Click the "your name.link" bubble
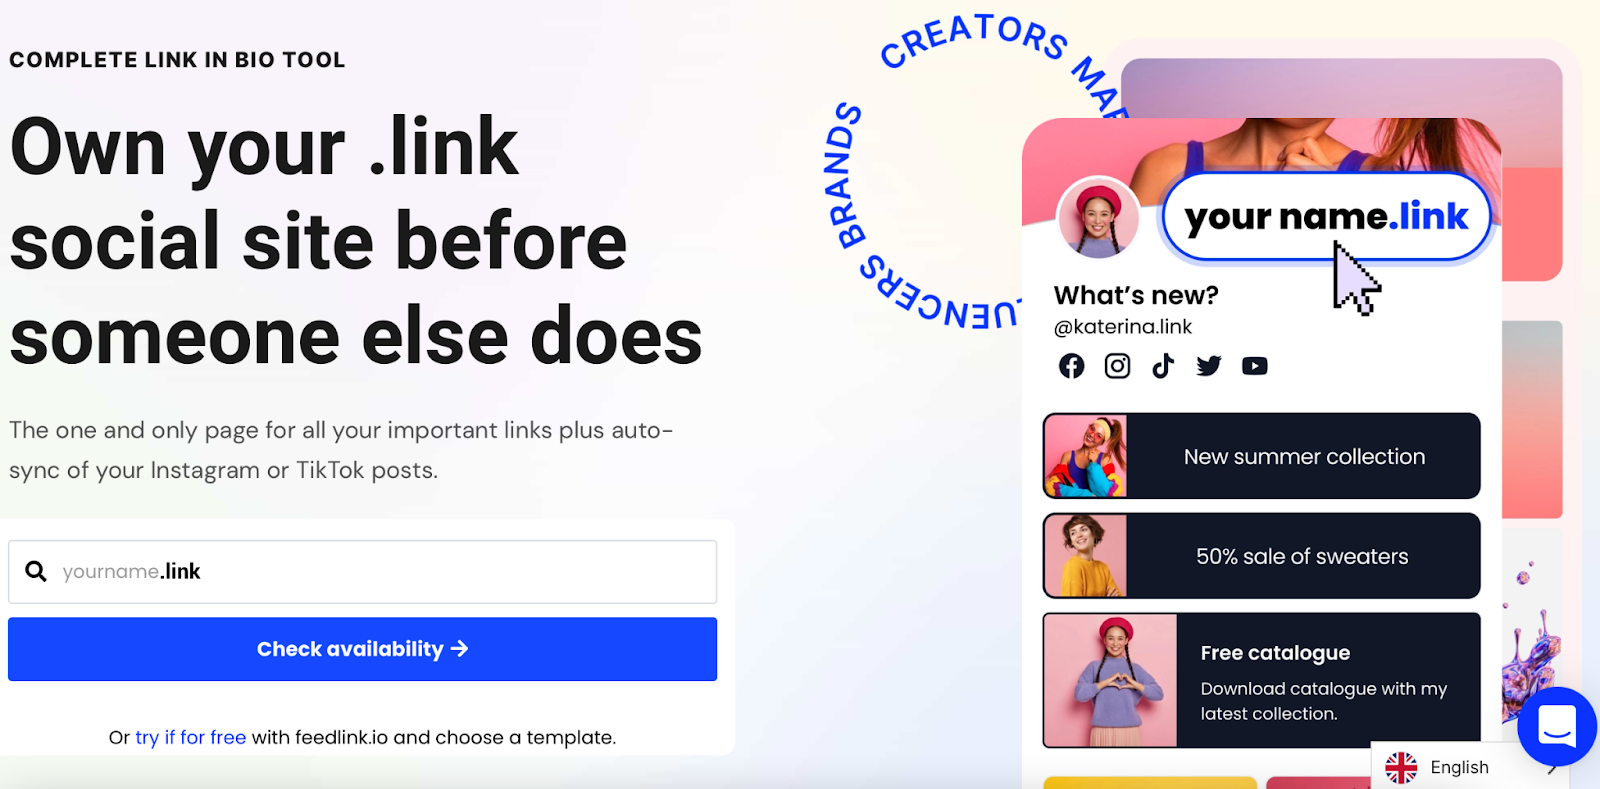1600x789 pixels. [x=1326, y=217]
